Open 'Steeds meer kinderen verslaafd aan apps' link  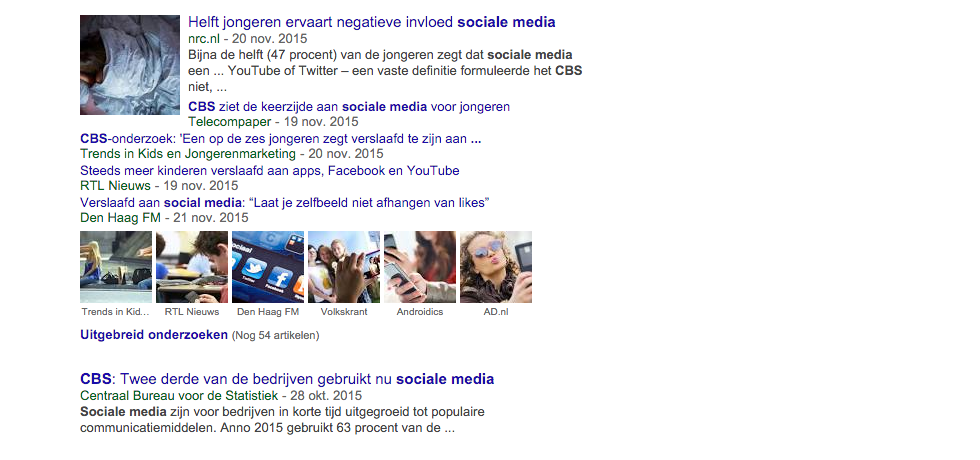269,170
